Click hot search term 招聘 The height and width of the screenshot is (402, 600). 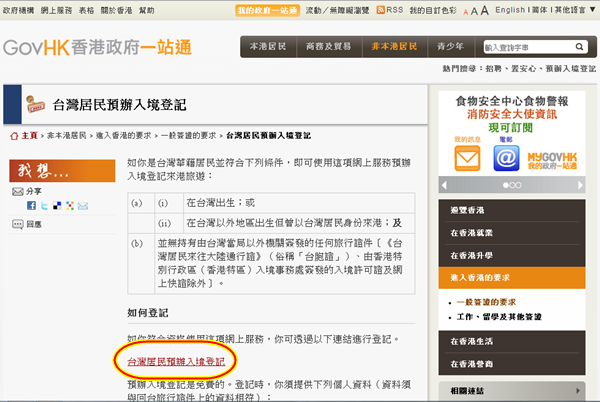pos(493,68)
